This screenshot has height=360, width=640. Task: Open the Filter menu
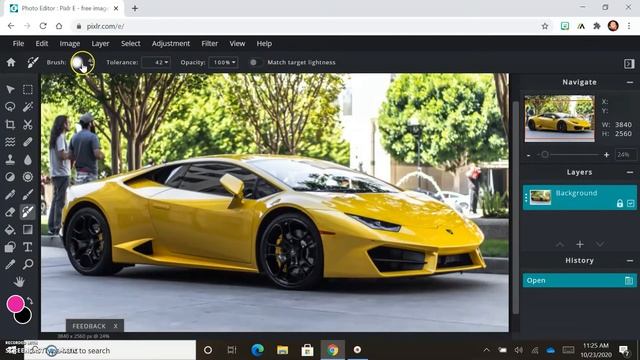pos(210,44)
